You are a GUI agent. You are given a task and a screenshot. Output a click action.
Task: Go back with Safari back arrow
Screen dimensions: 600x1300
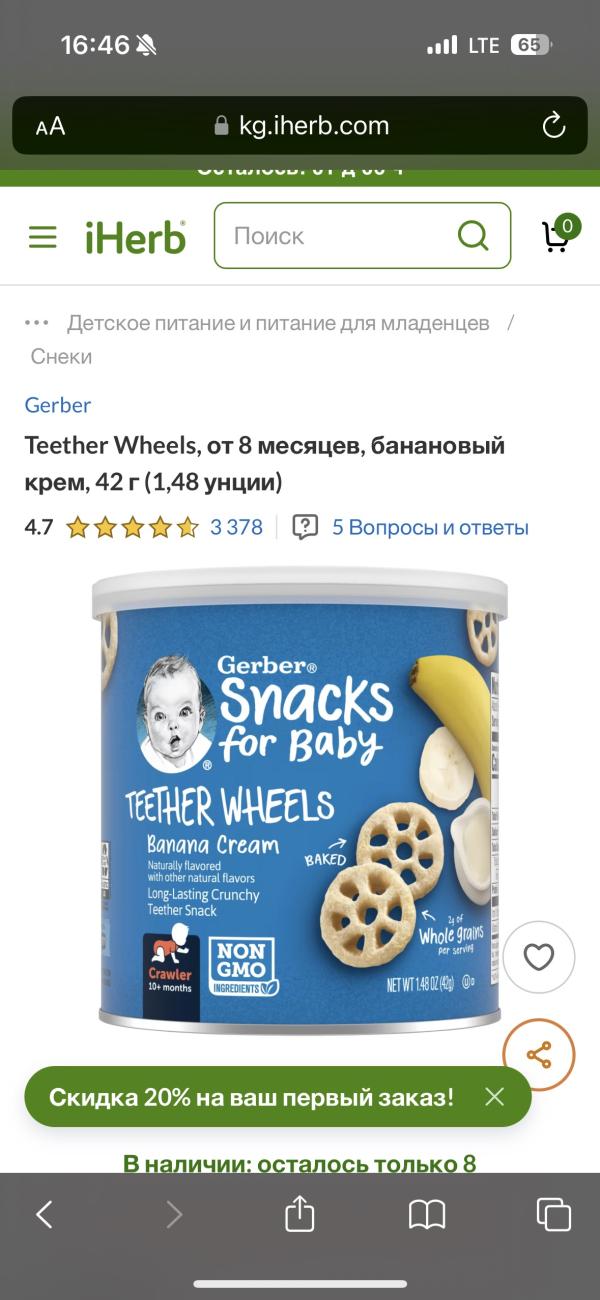[44, 1214]
